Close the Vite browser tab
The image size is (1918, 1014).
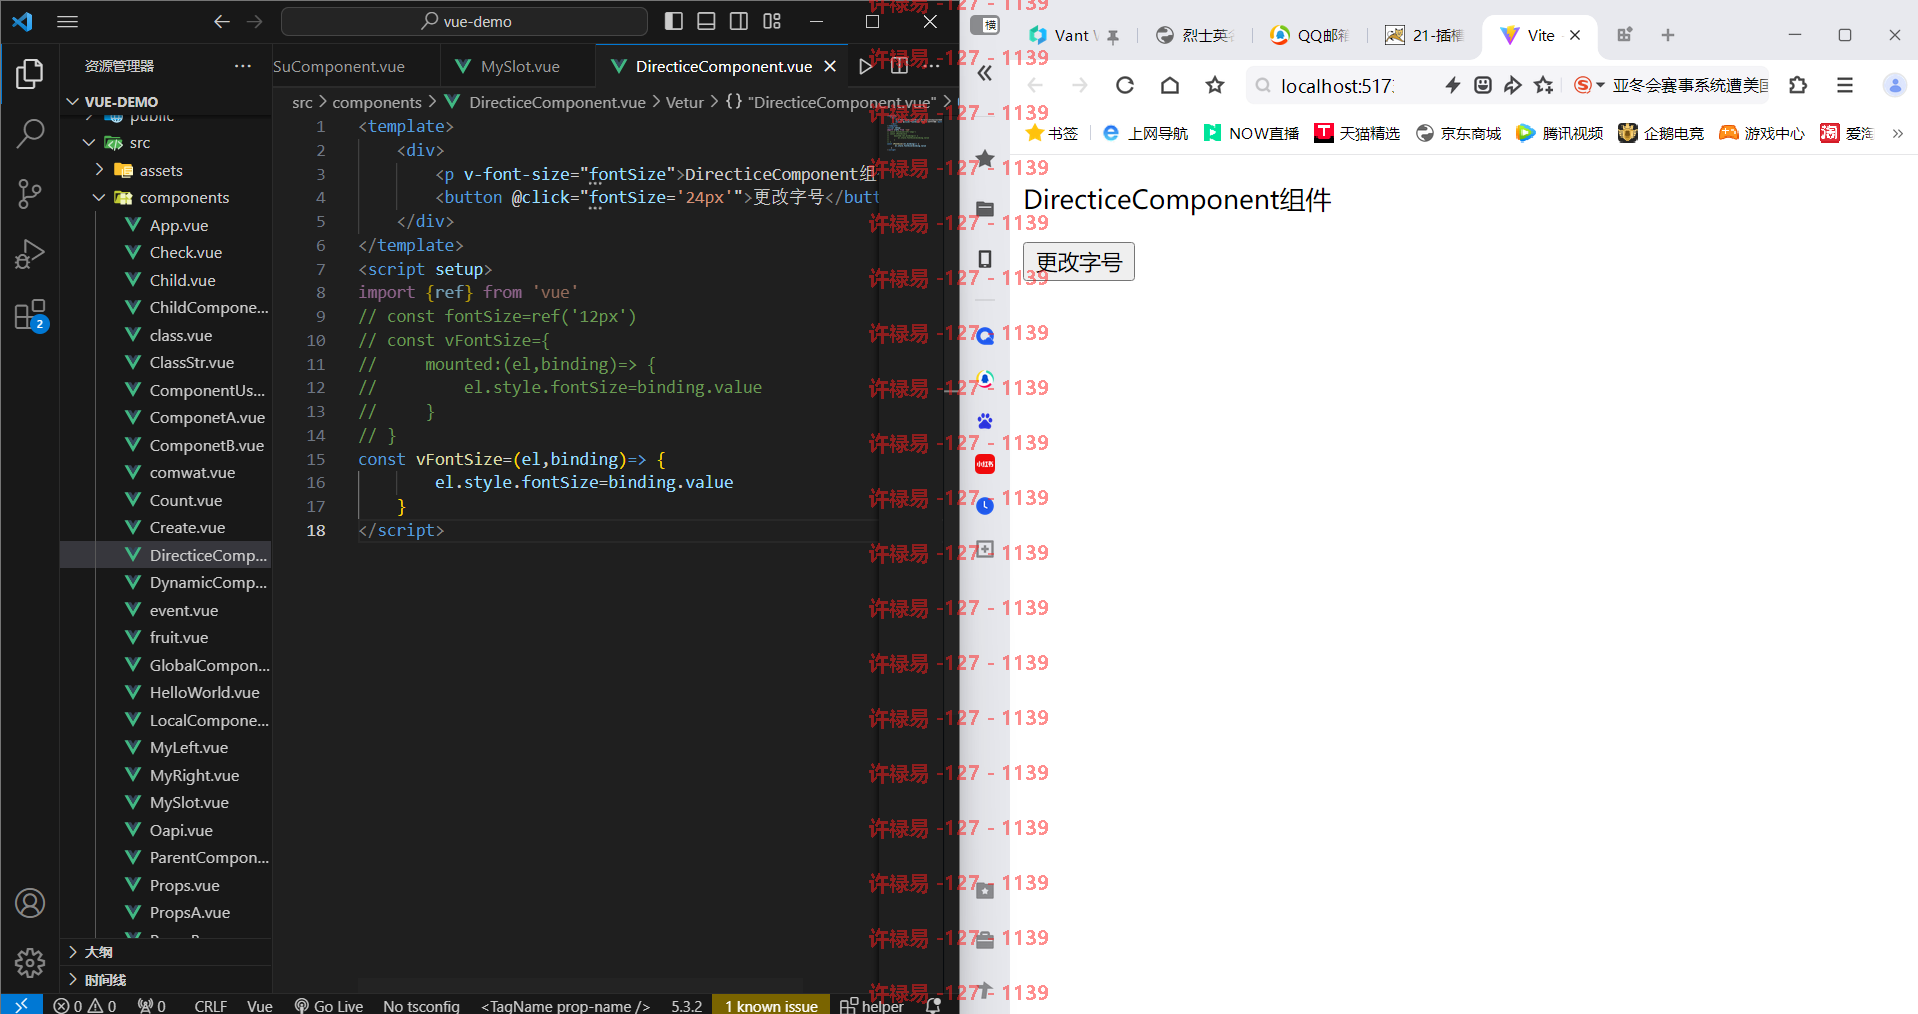(1575, 35)
